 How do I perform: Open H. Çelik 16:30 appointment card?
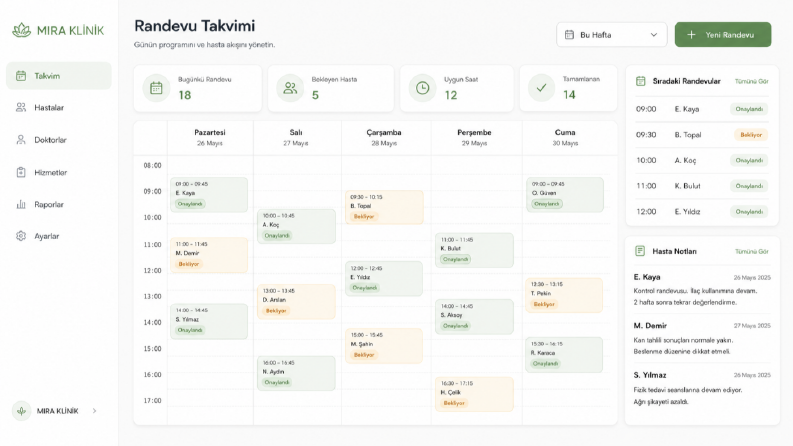click(x=474, y=394)
